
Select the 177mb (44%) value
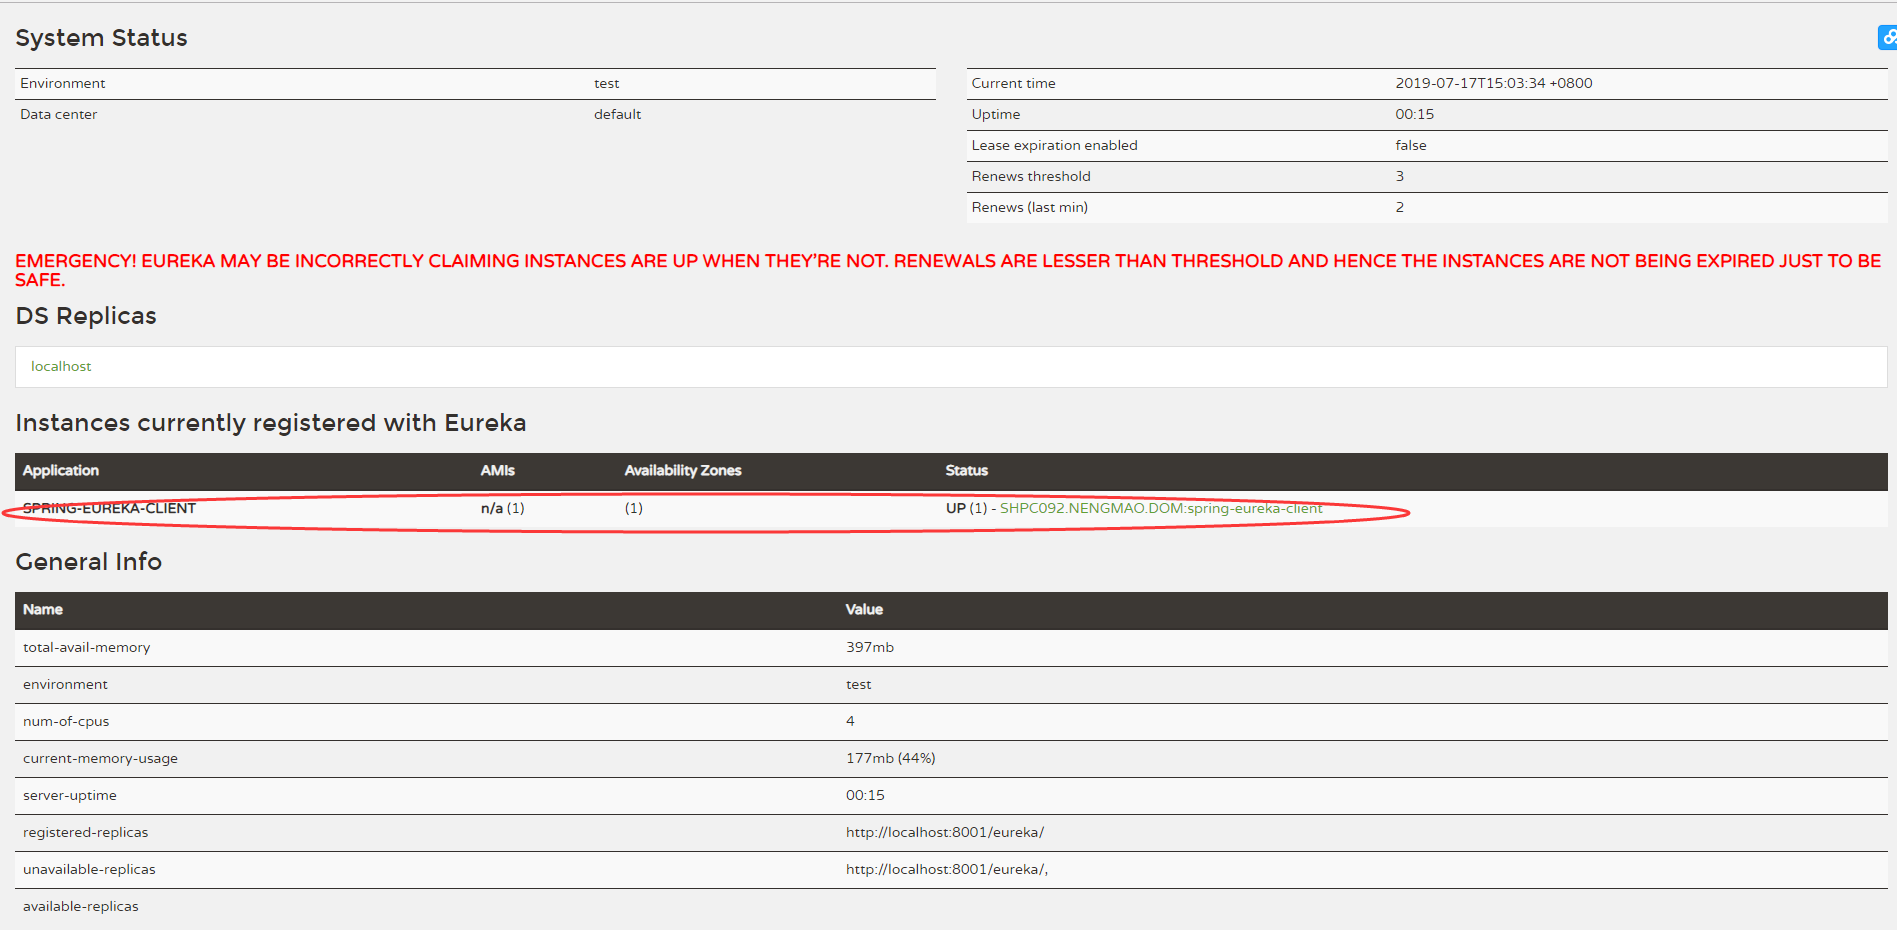tap(890, 758)
